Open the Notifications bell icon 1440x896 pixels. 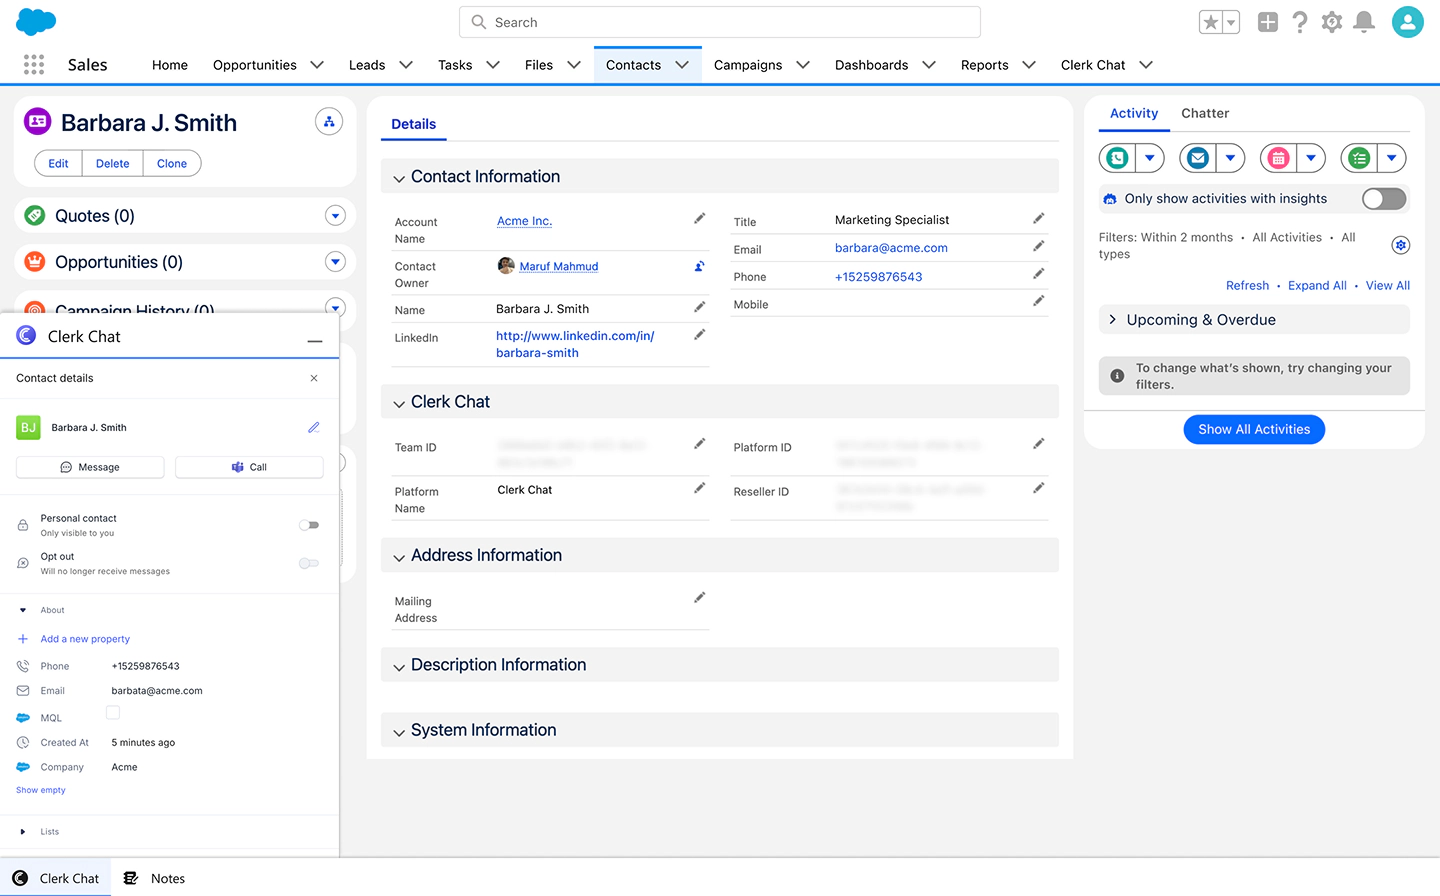pos(1364,22)
